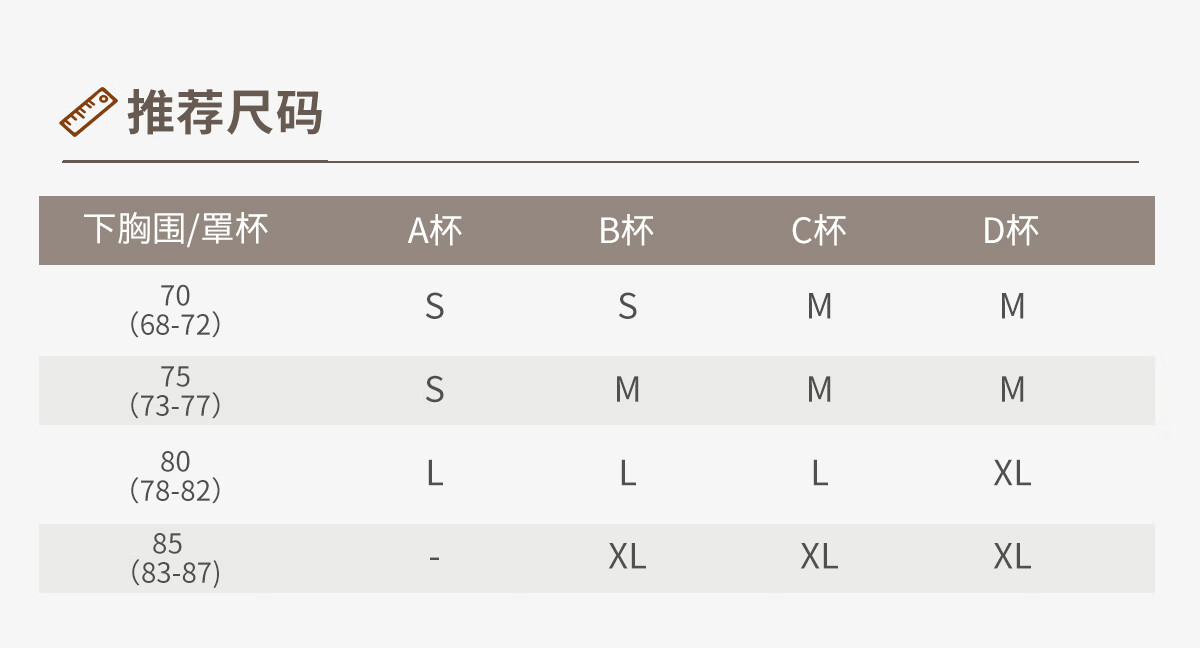The height and width of the screenshot is (648, 1200).
Task: Click the dash for 85 A杯
Action: coord(434,557)
